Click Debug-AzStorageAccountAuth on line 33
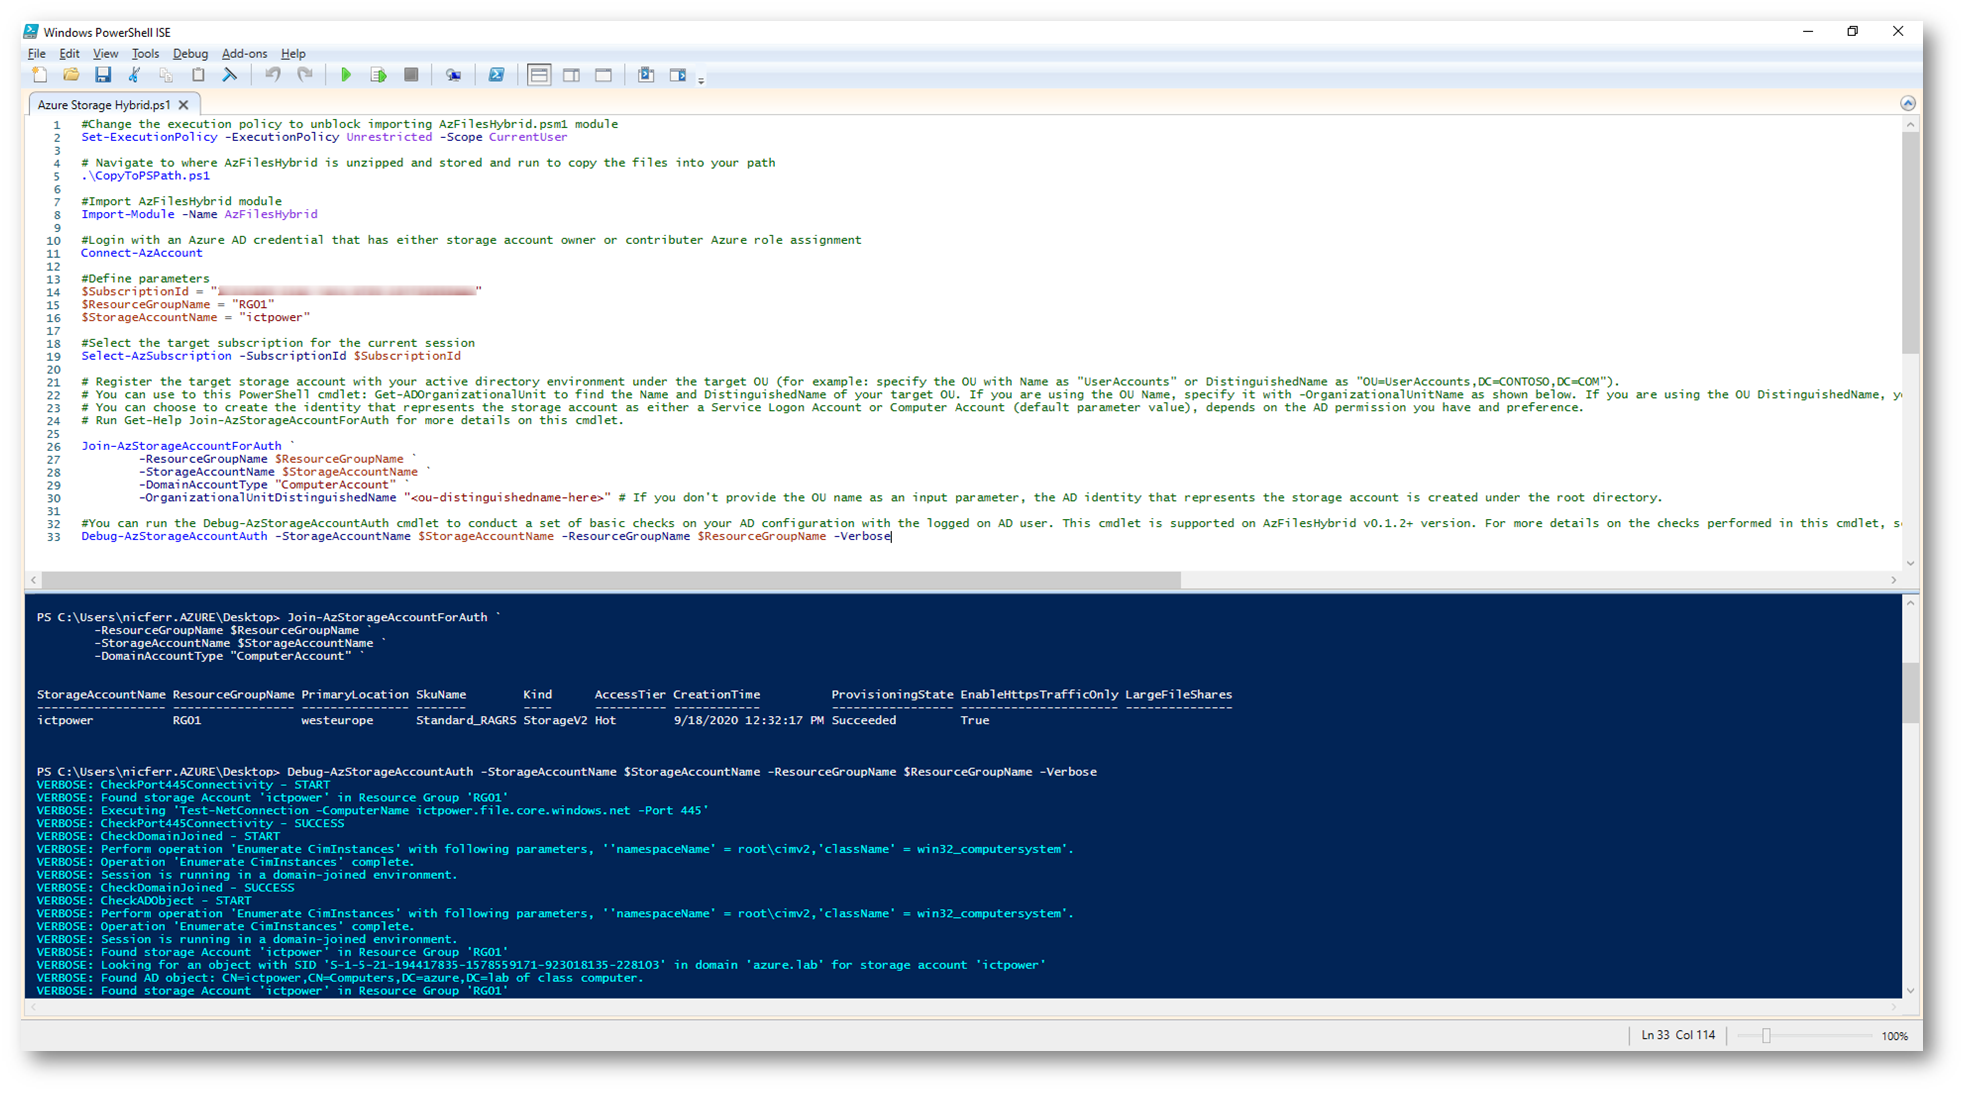 click(x=174, y=536)
